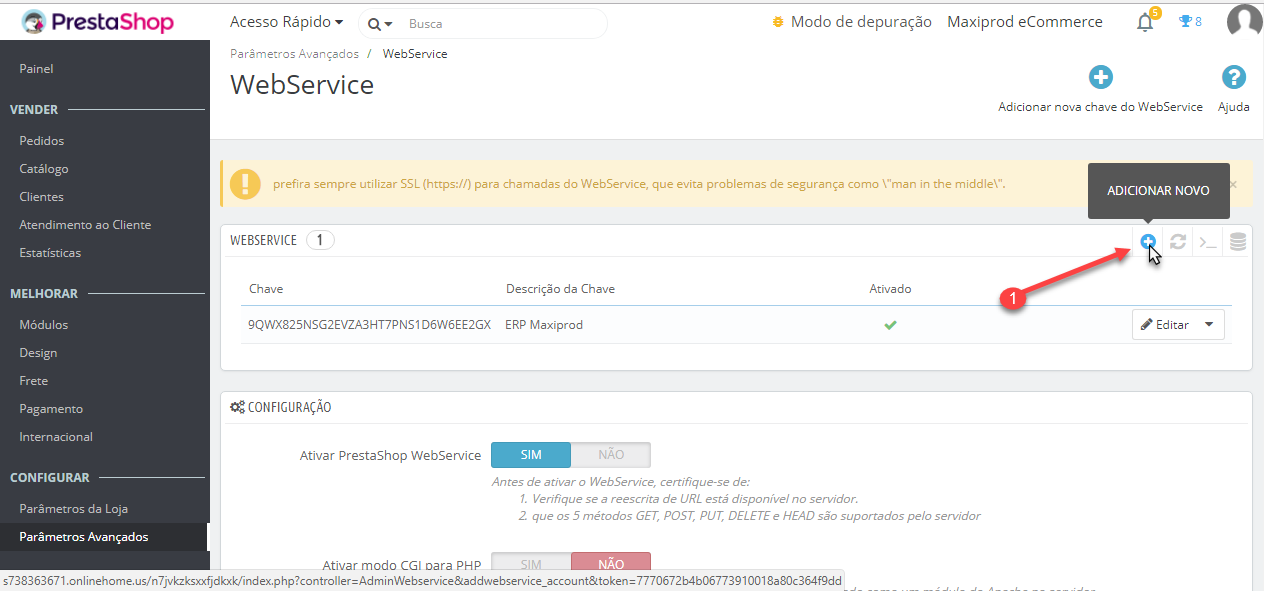Click the Editar button for ERP Maxiprod
This screenshot has width=1264, height=591.
[1165, 325]
